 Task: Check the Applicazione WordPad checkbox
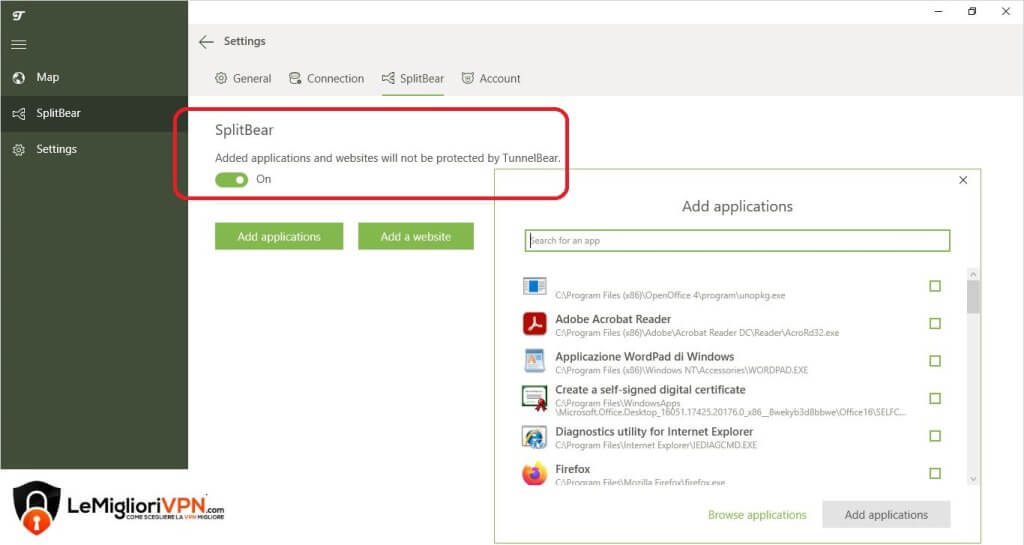935,361
